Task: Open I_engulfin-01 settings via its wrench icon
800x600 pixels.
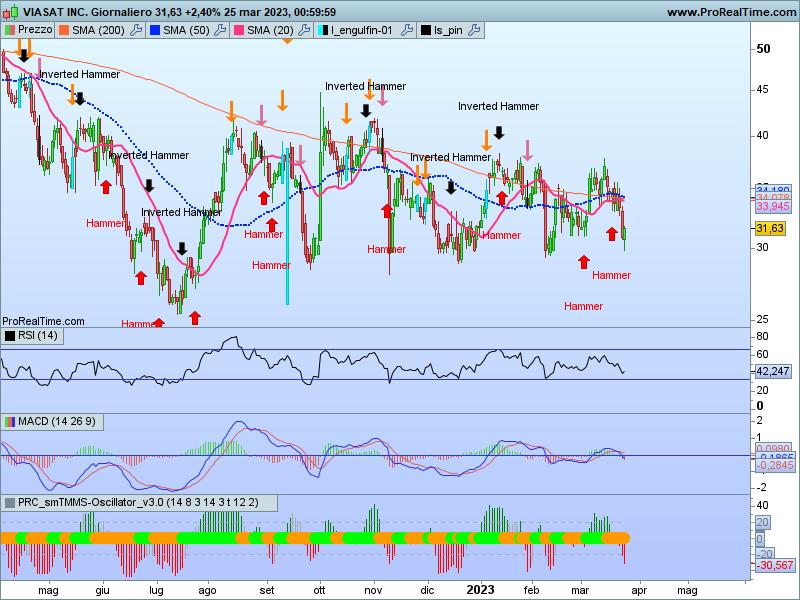Action: [407, 30]
